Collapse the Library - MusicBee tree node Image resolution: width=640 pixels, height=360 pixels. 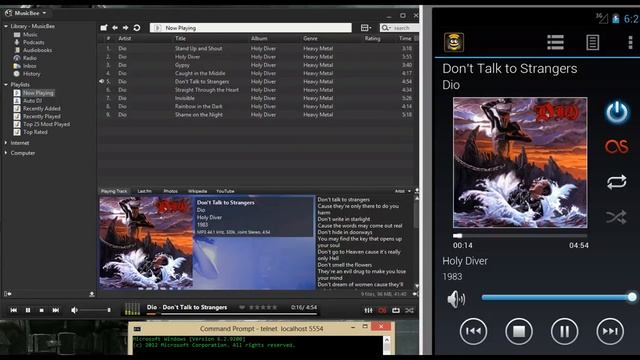tap(6, 26)
